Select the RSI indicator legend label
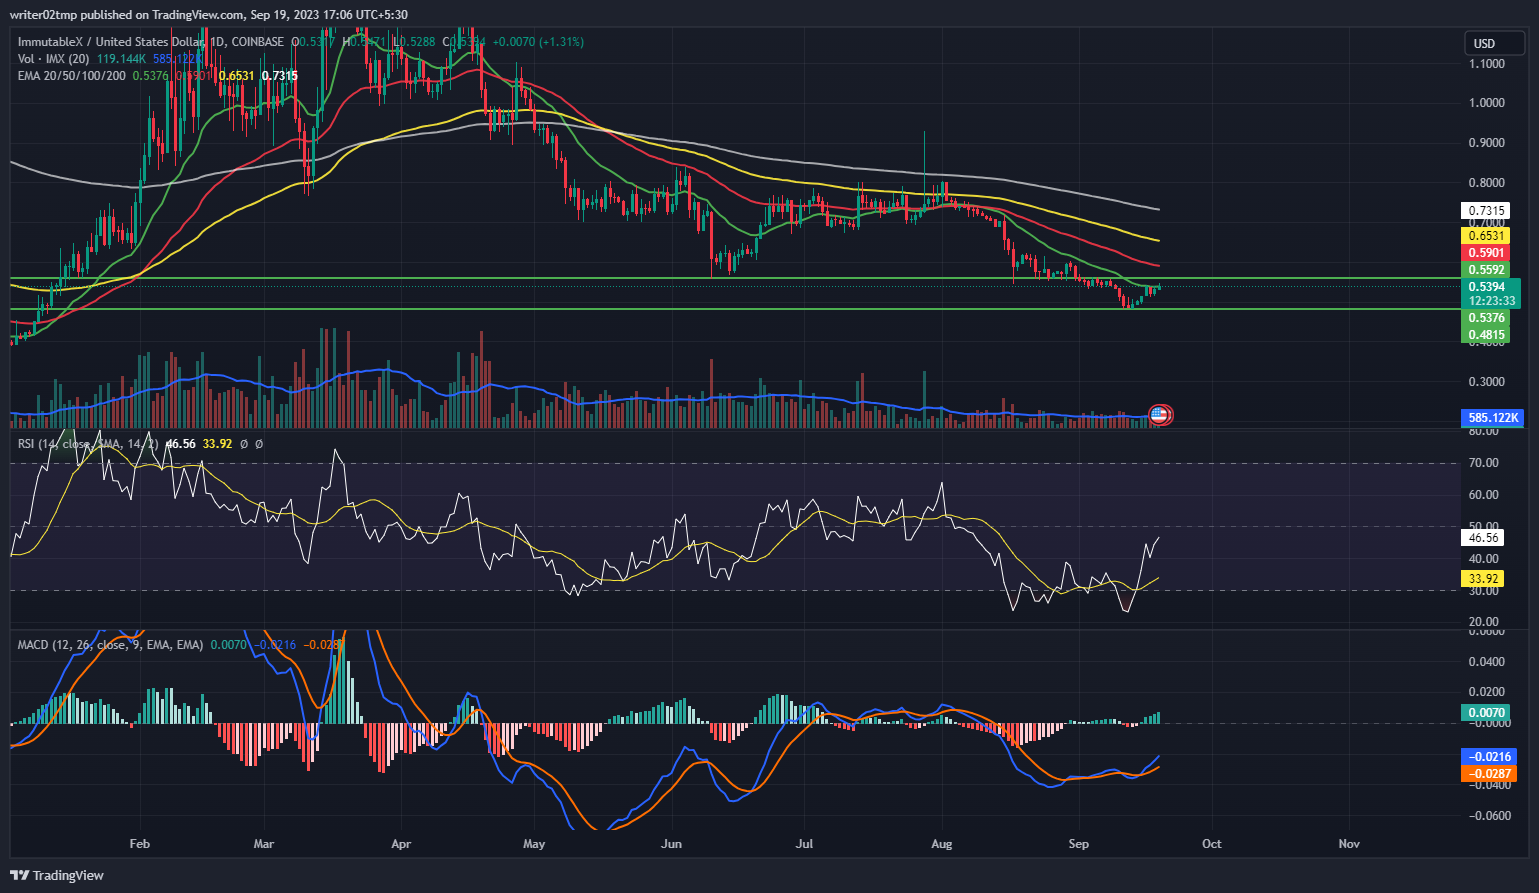Viewport: 1539px width, 893px height. pos(88,443)
